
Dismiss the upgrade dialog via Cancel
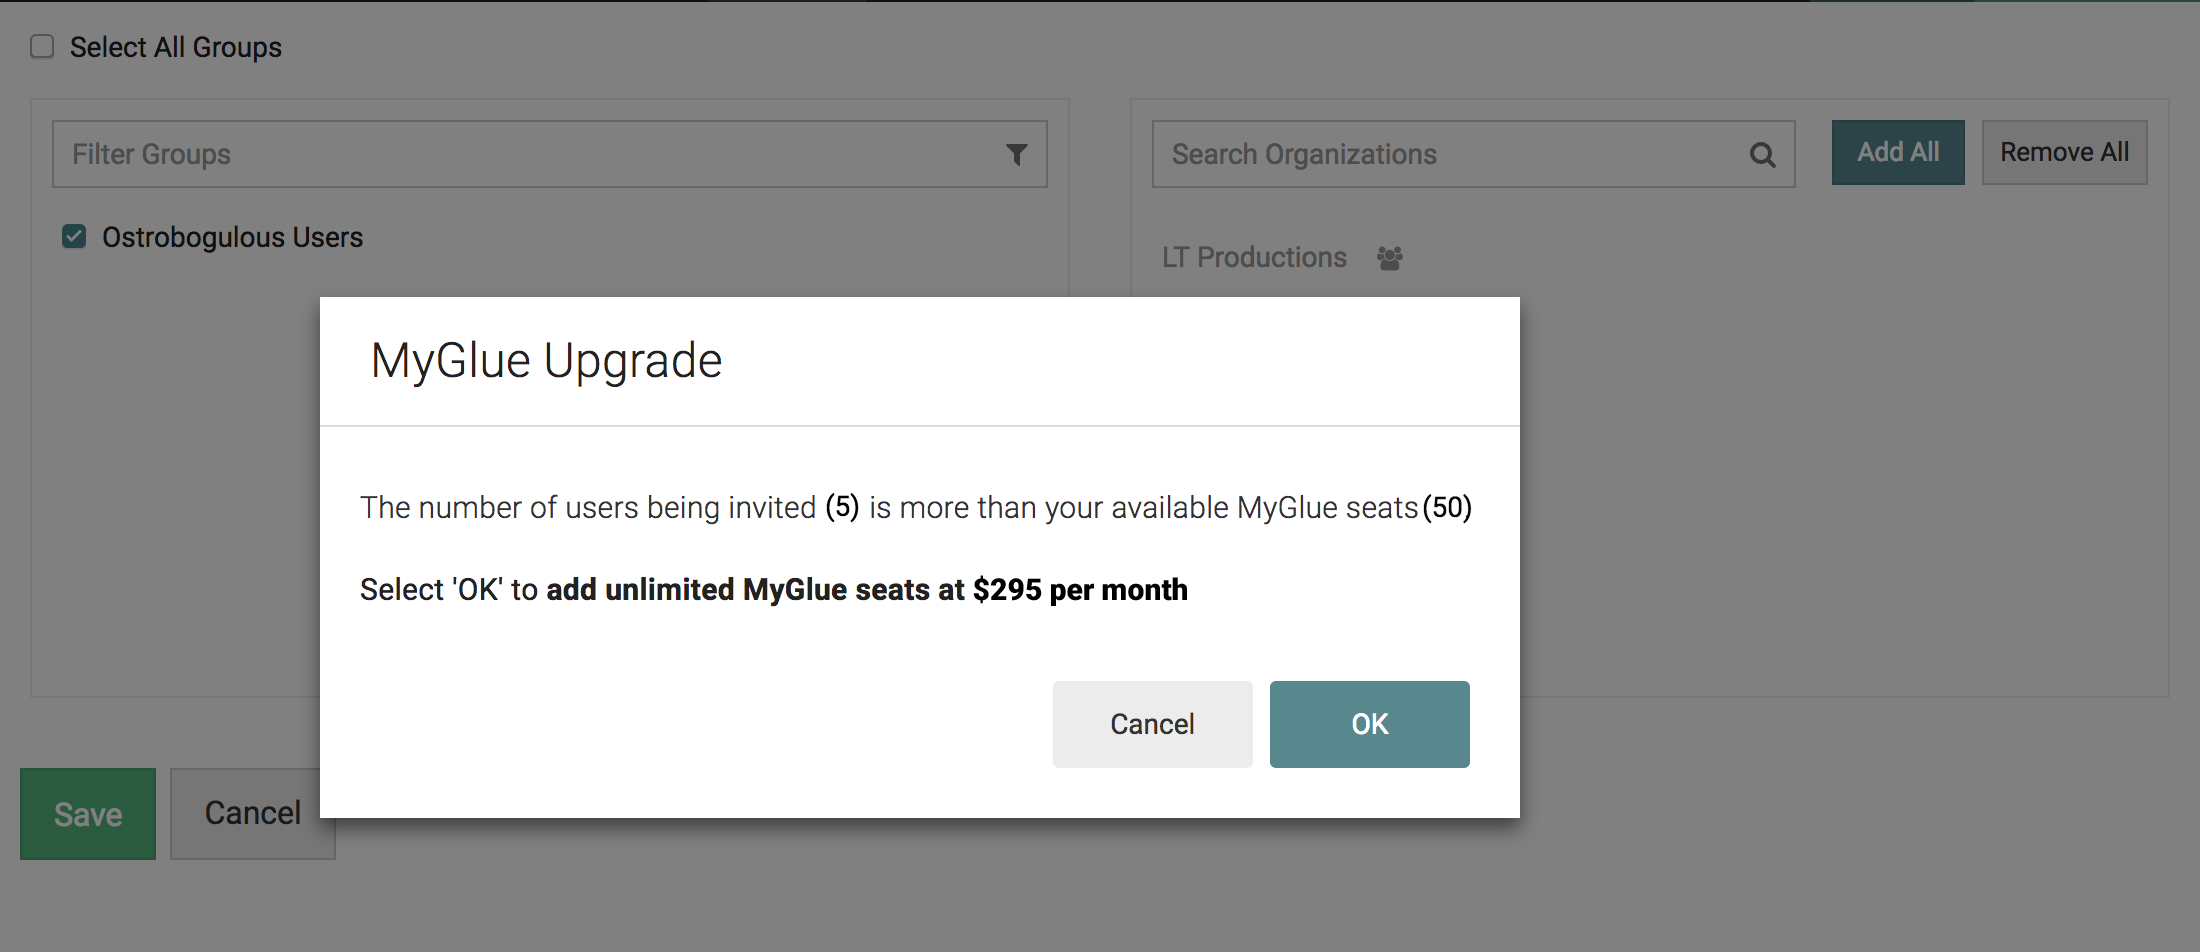point(1152,723)
